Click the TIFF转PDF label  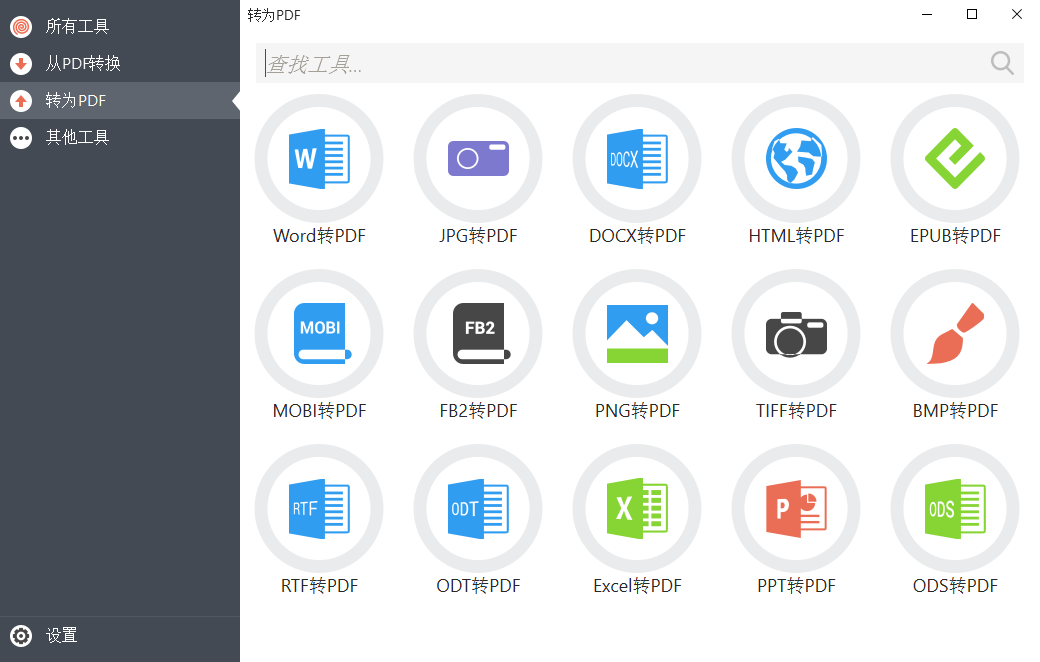pyautogui.click(x=796, y=411)
